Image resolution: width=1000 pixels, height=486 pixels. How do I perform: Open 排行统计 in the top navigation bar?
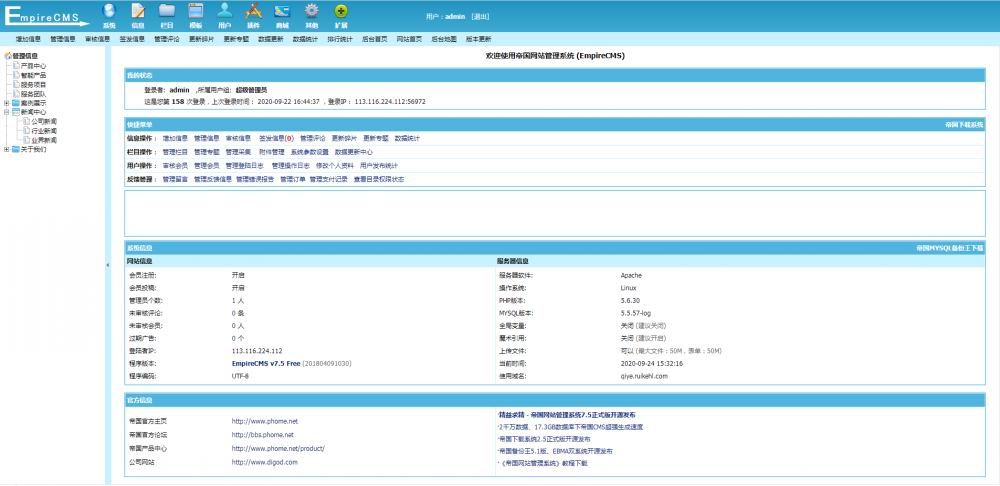coord(340,39)
